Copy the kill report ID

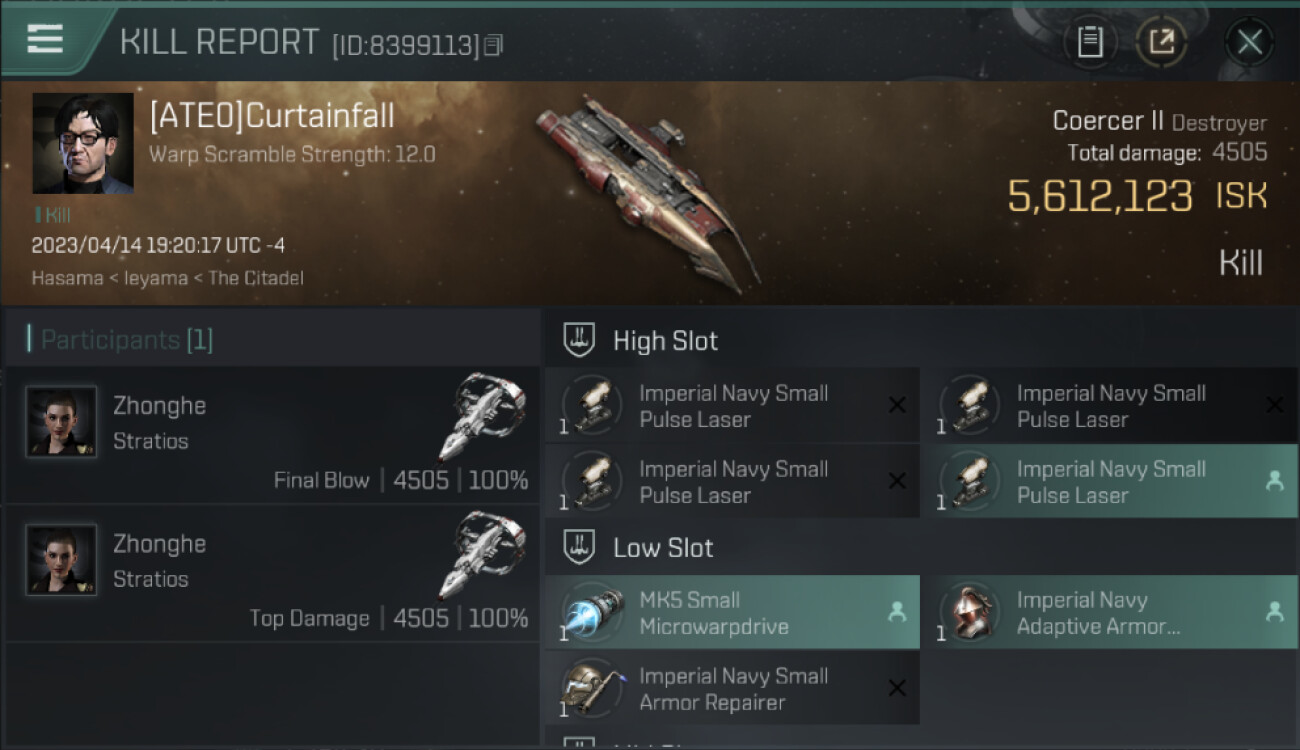pos(493,45)
